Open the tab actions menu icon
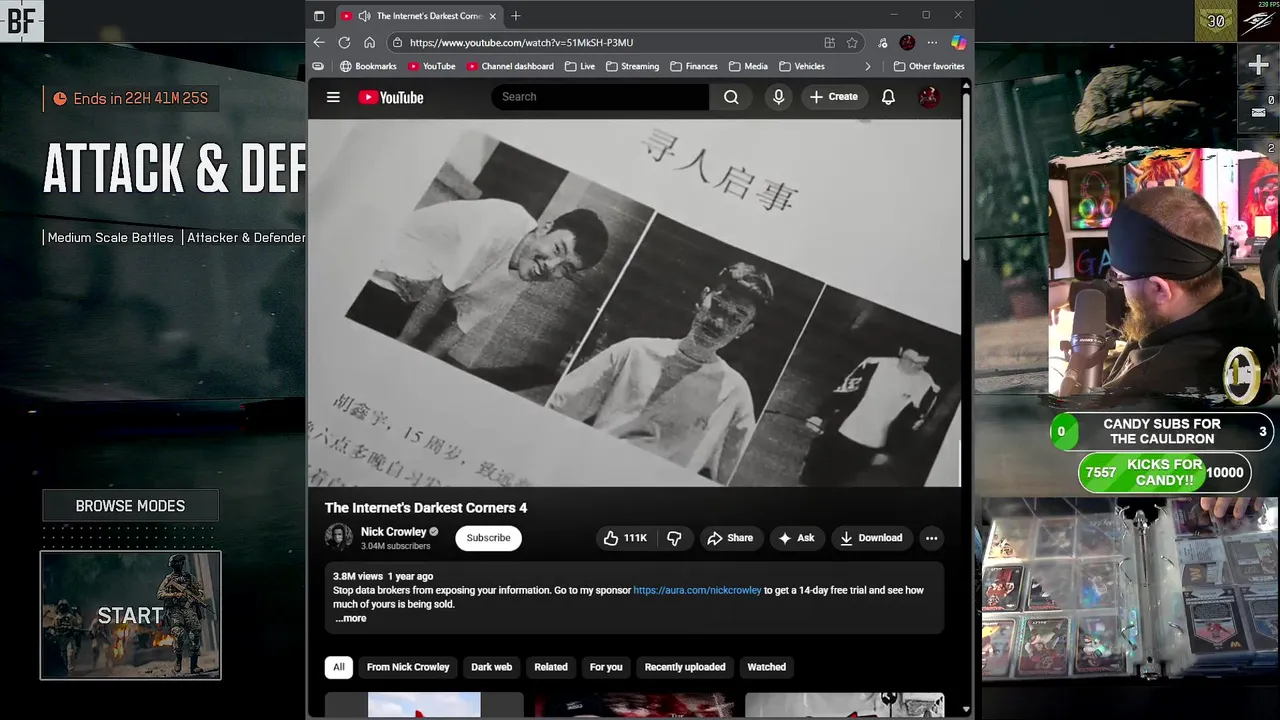This screenshot has height=720, width=1280. 319,16
